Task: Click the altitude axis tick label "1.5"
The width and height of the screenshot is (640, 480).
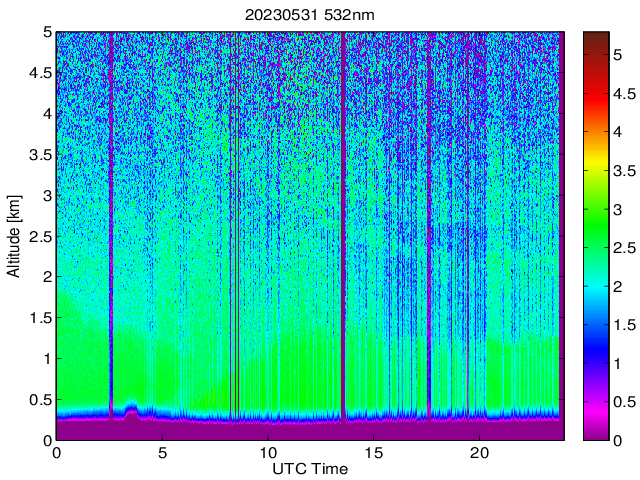Action: [40, 317]
